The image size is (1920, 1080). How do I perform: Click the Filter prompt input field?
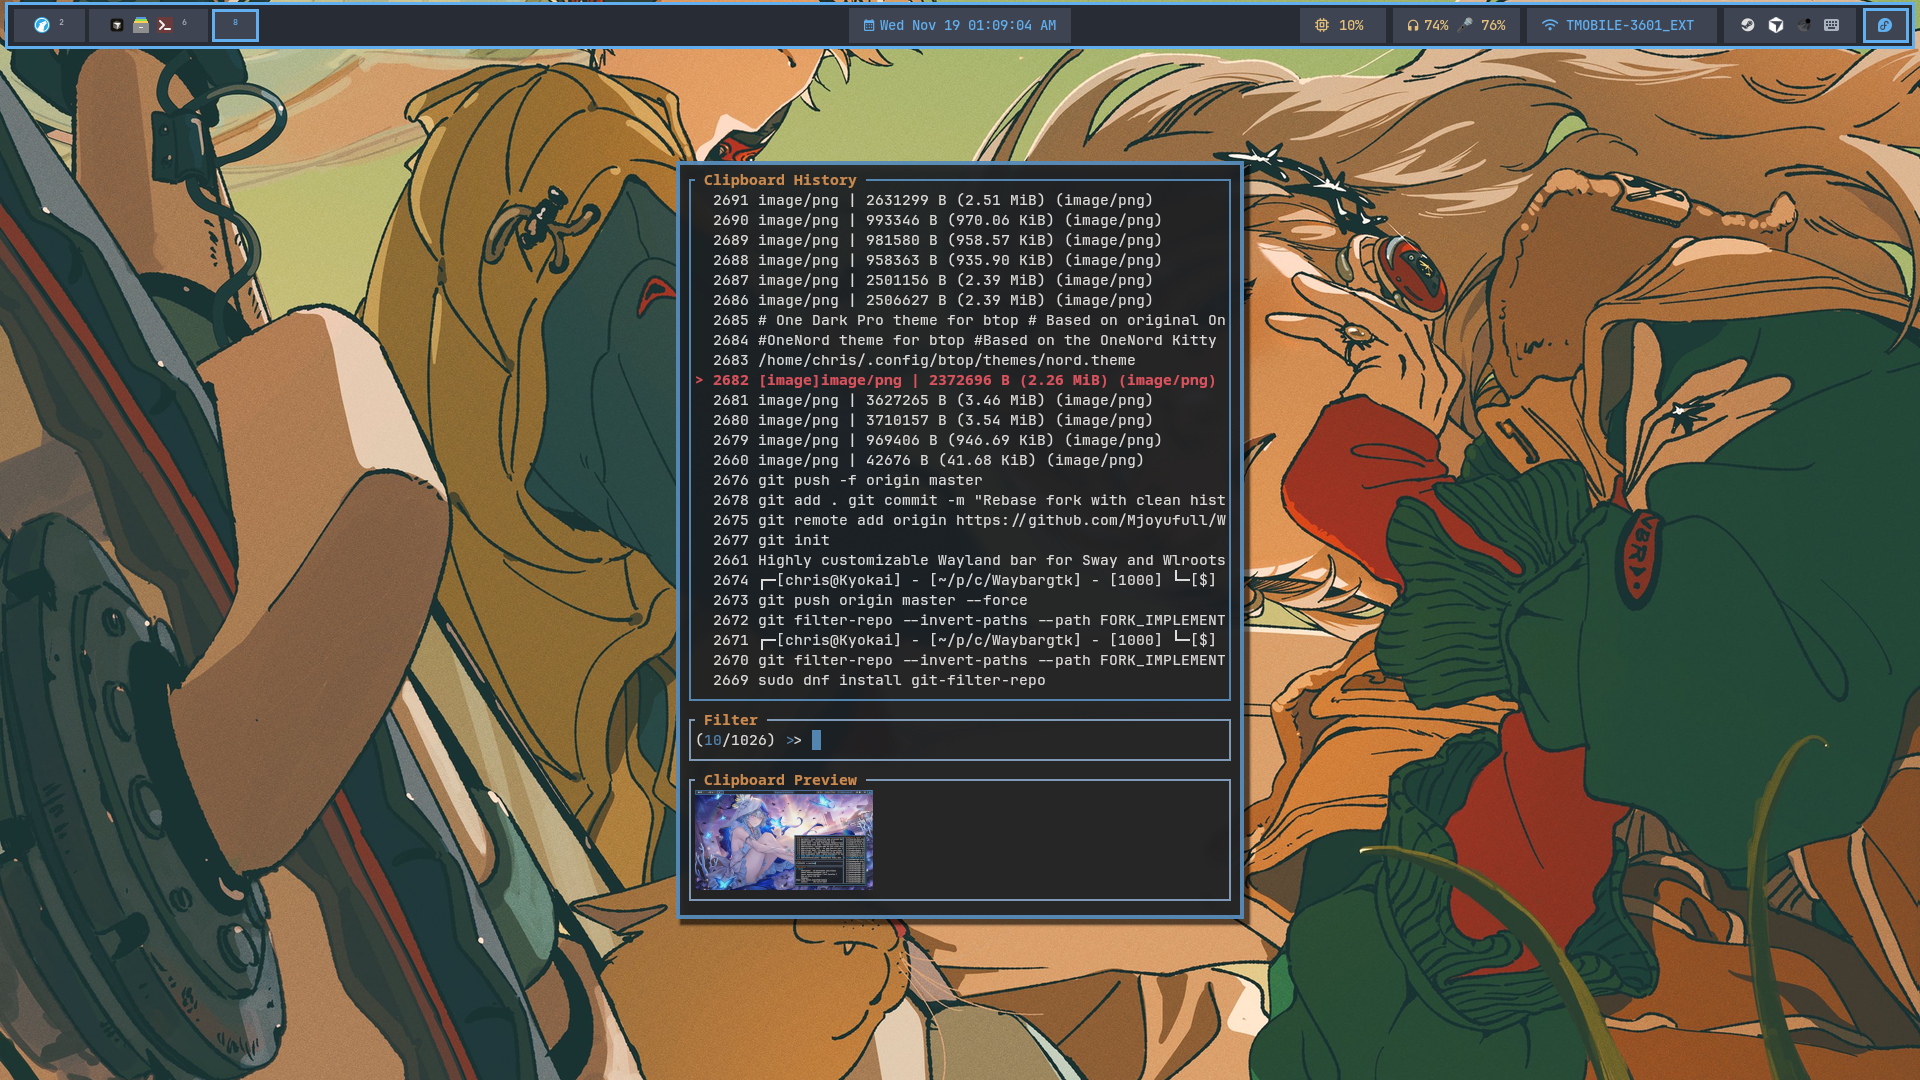[x=1000, y=740]
